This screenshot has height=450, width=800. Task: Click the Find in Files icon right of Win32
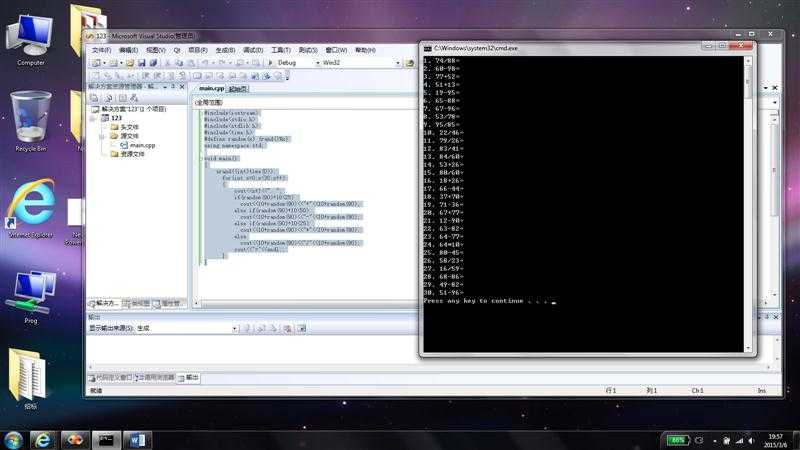pos(409,63)
